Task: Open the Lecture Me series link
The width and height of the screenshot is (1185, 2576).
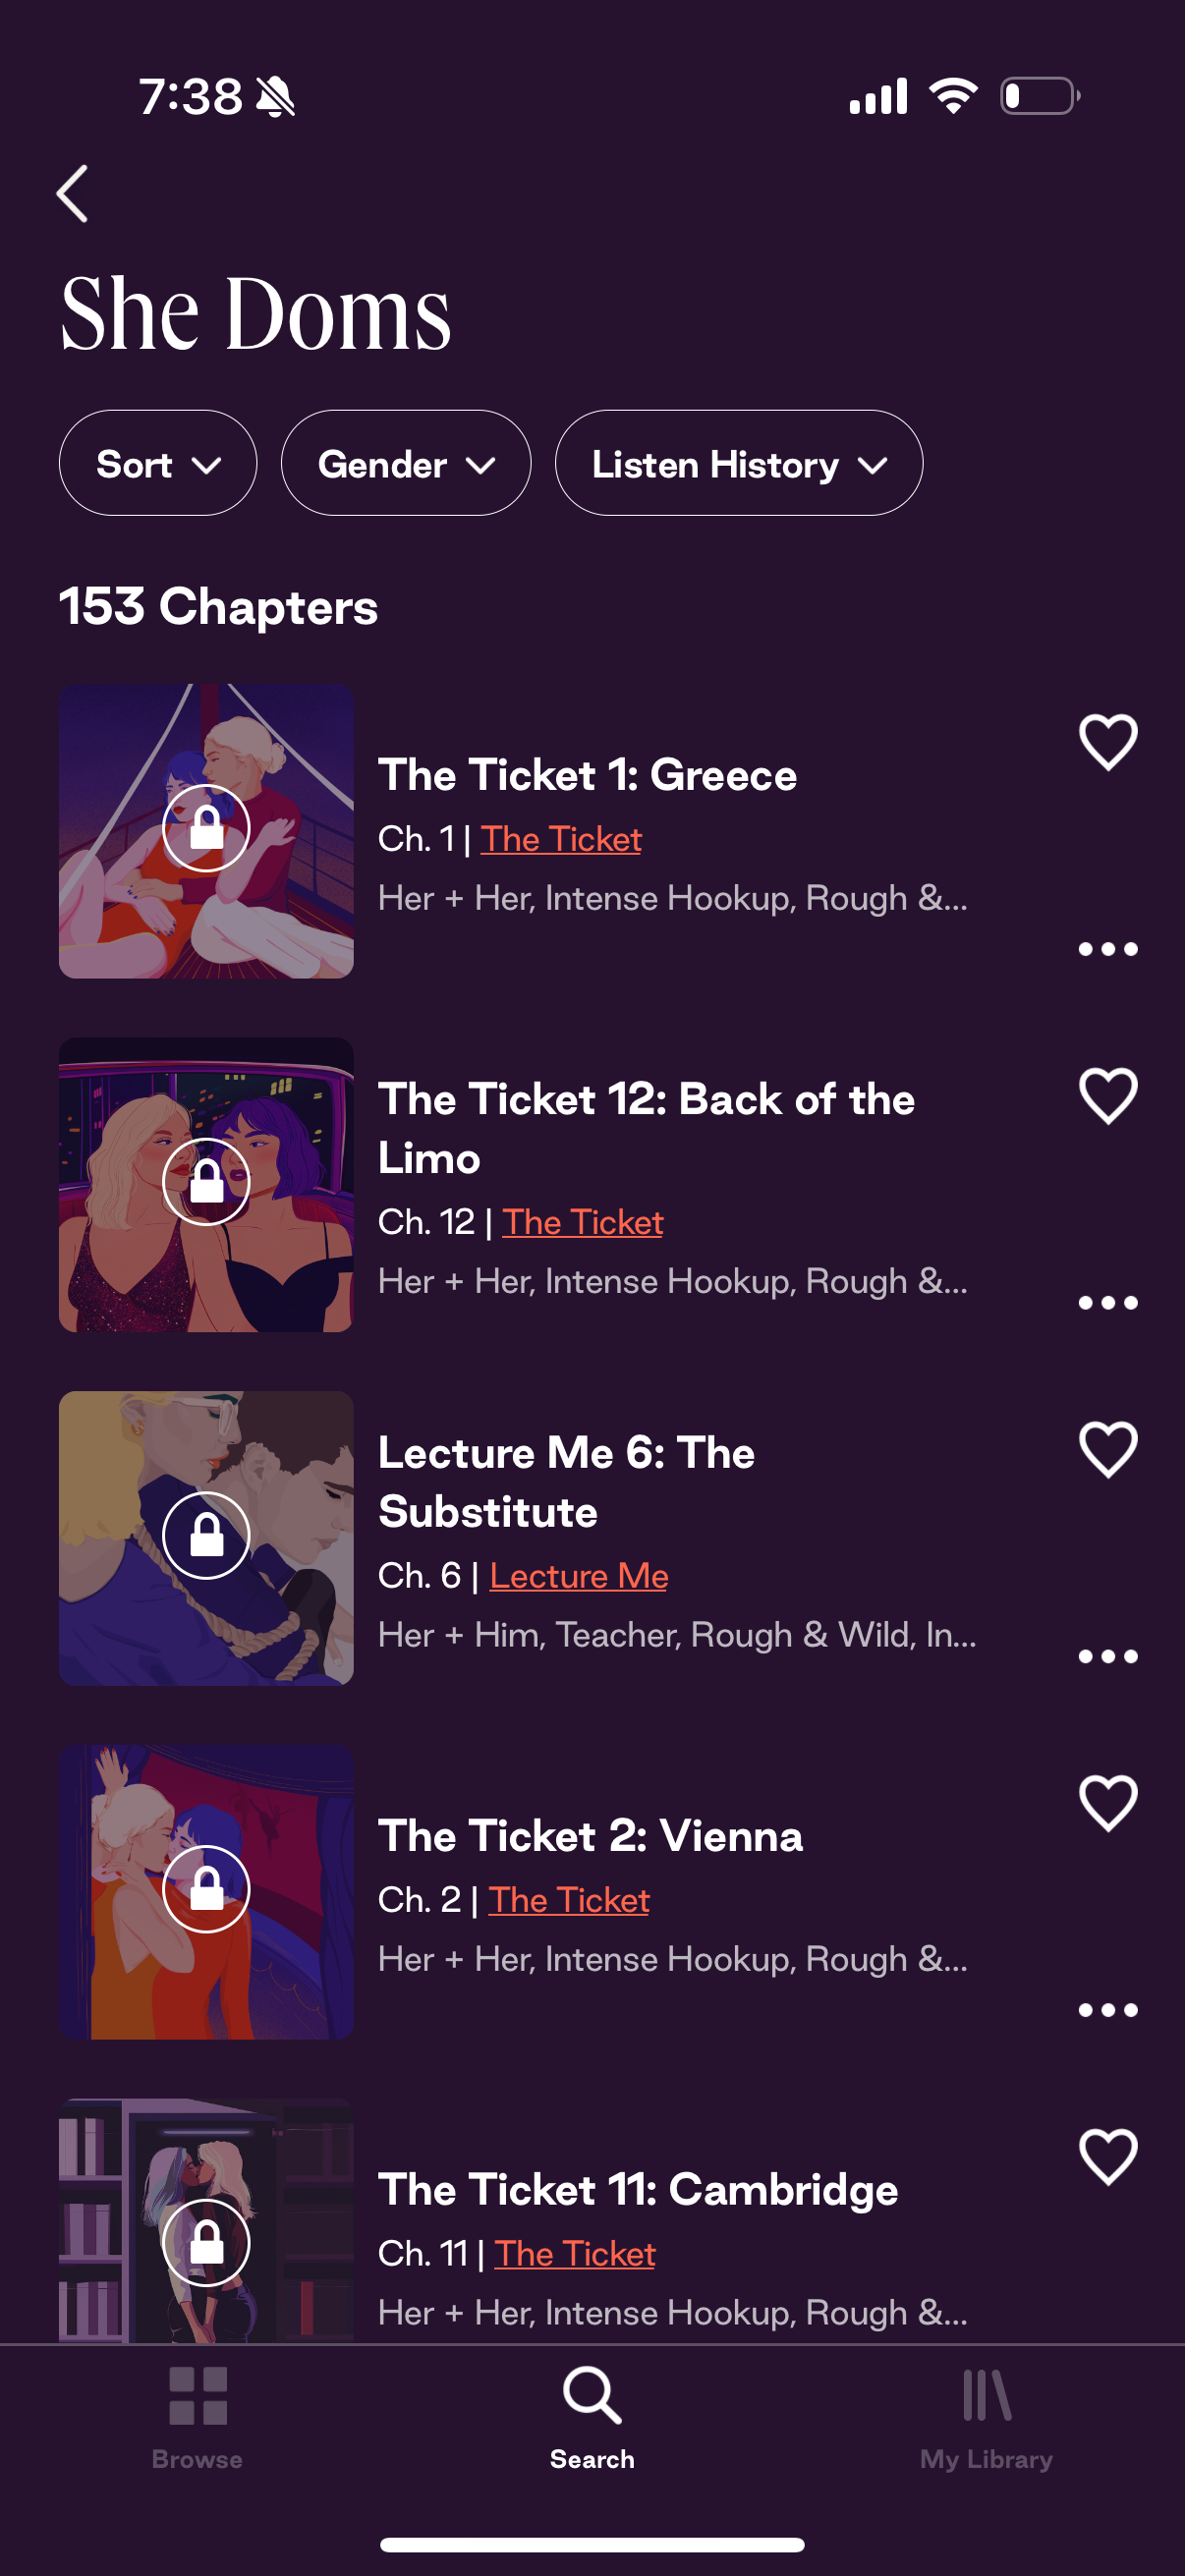Action: 578,1576
